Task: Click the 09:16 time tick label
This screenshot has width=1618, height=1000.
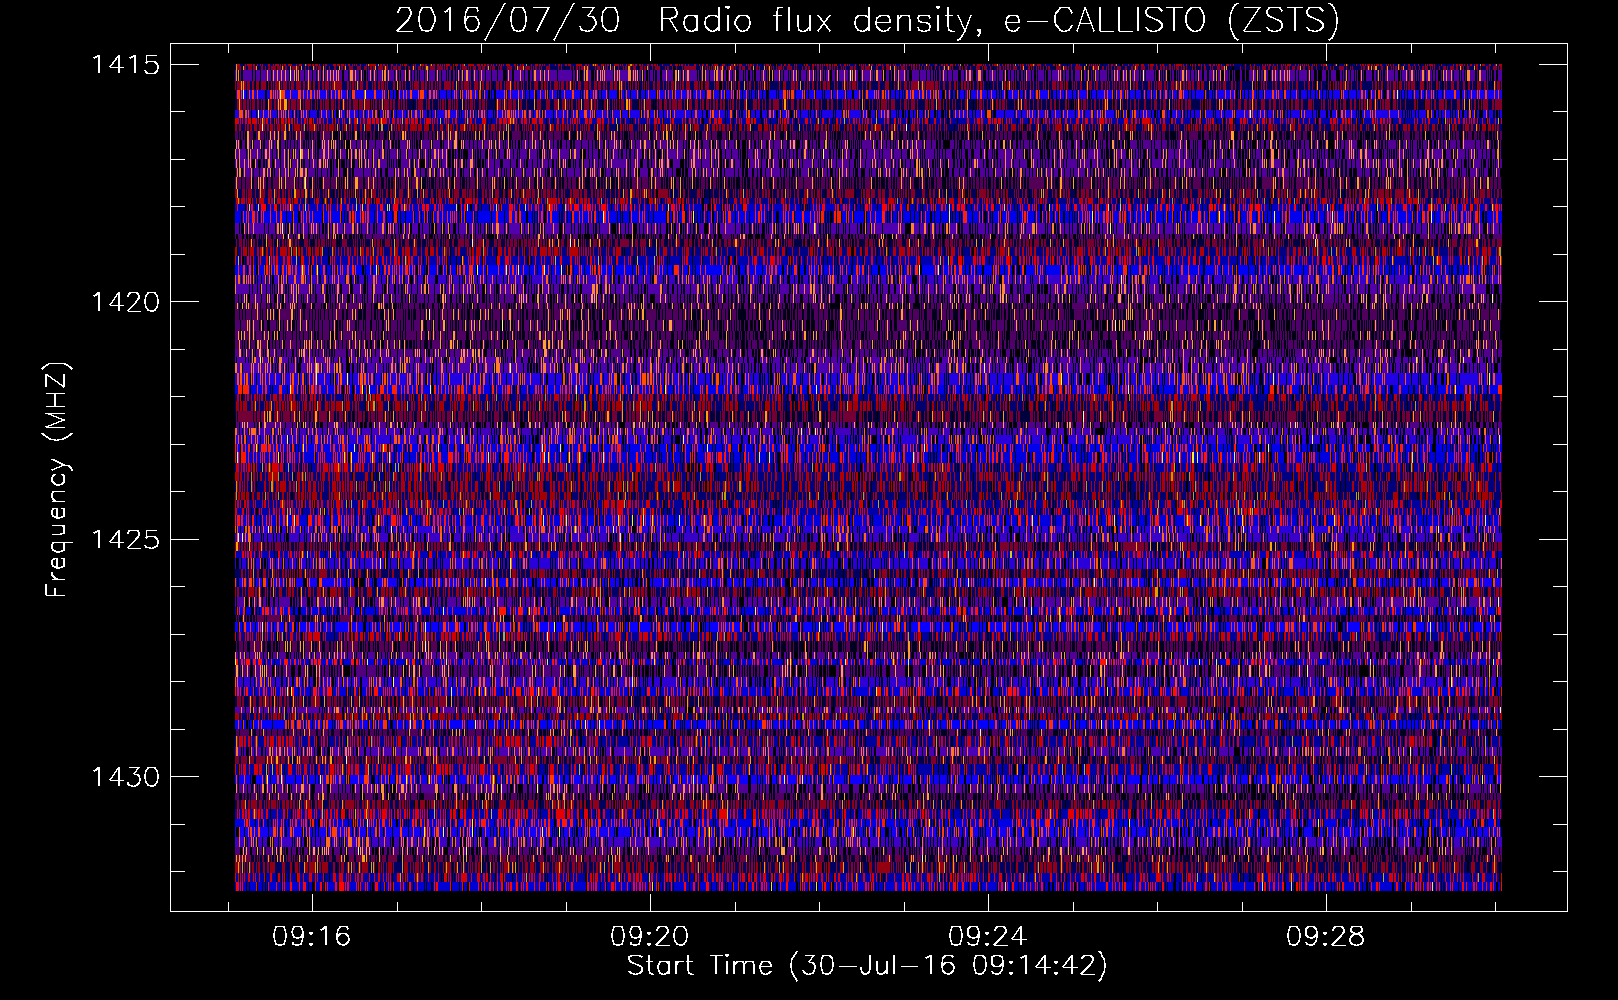Action: click(x=312, y=937)
